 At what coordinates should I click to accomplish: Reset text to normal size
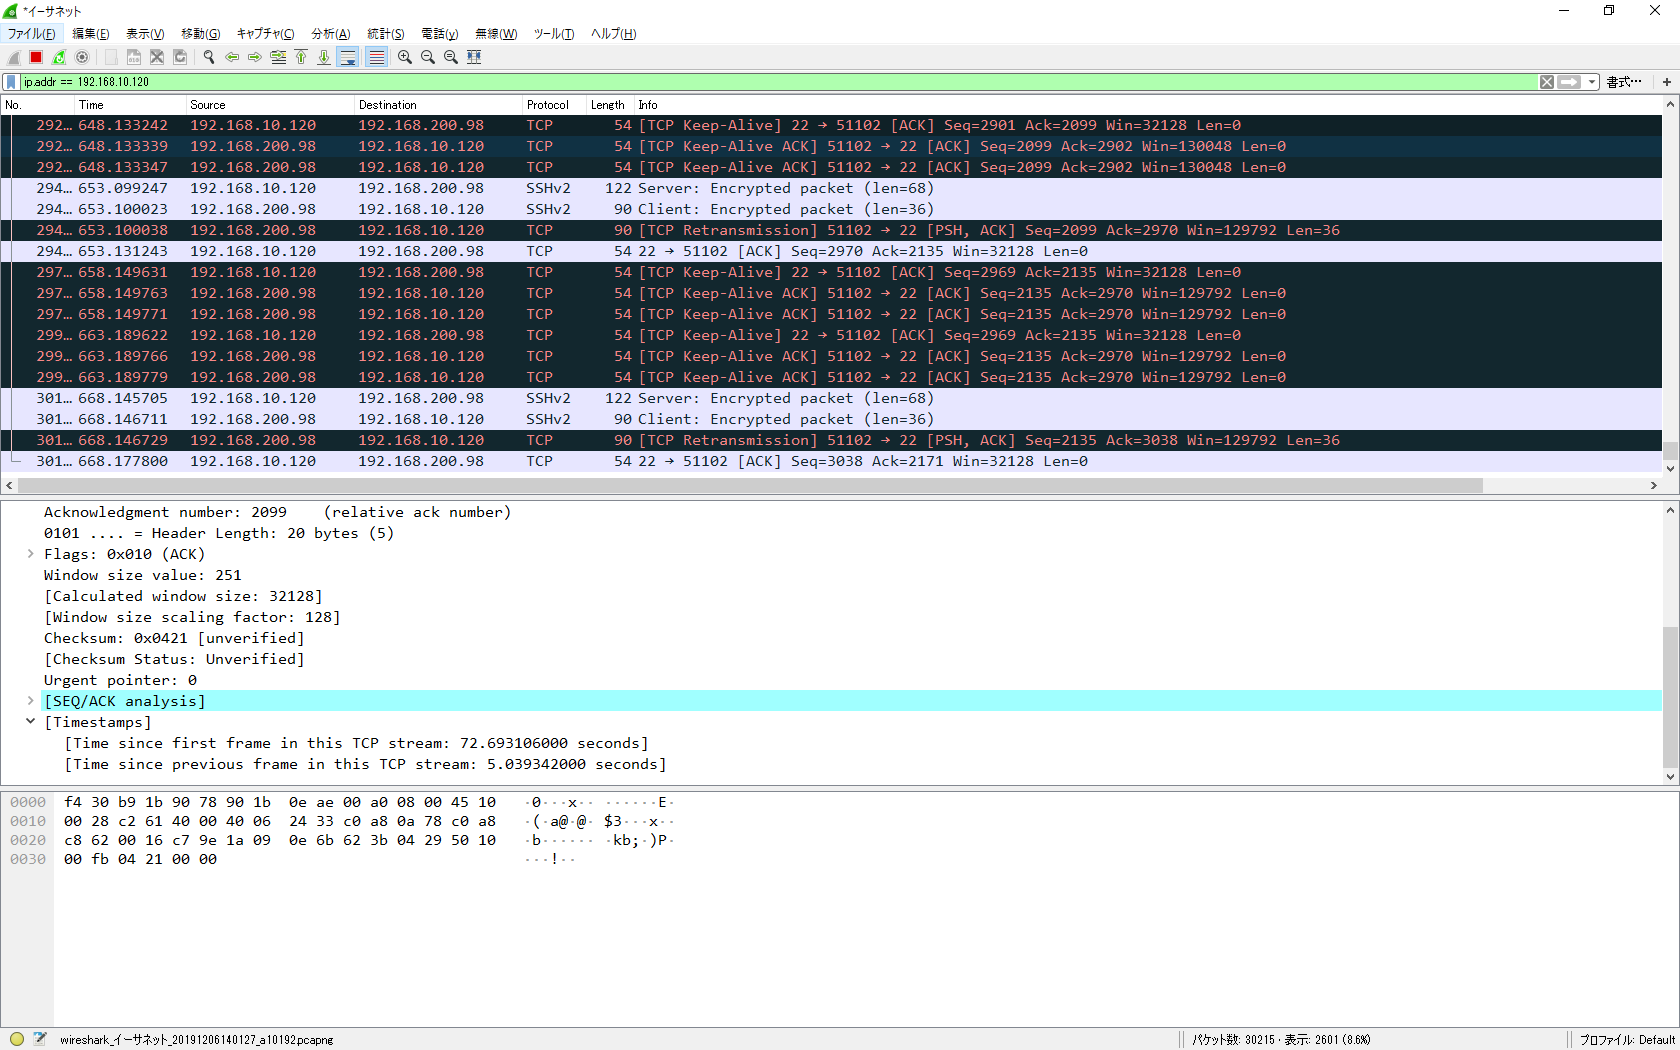pos(451,57)
